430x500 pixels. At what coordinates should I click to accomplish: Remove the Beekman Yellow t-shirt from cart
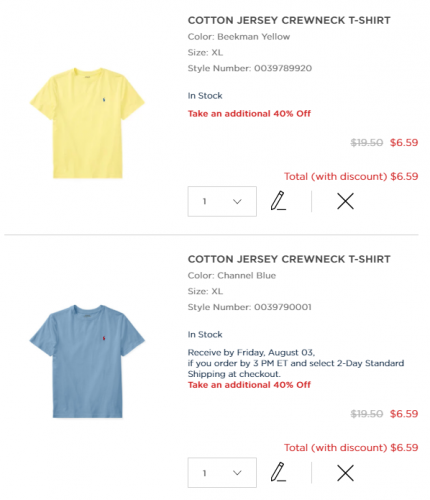click(345, 201)
